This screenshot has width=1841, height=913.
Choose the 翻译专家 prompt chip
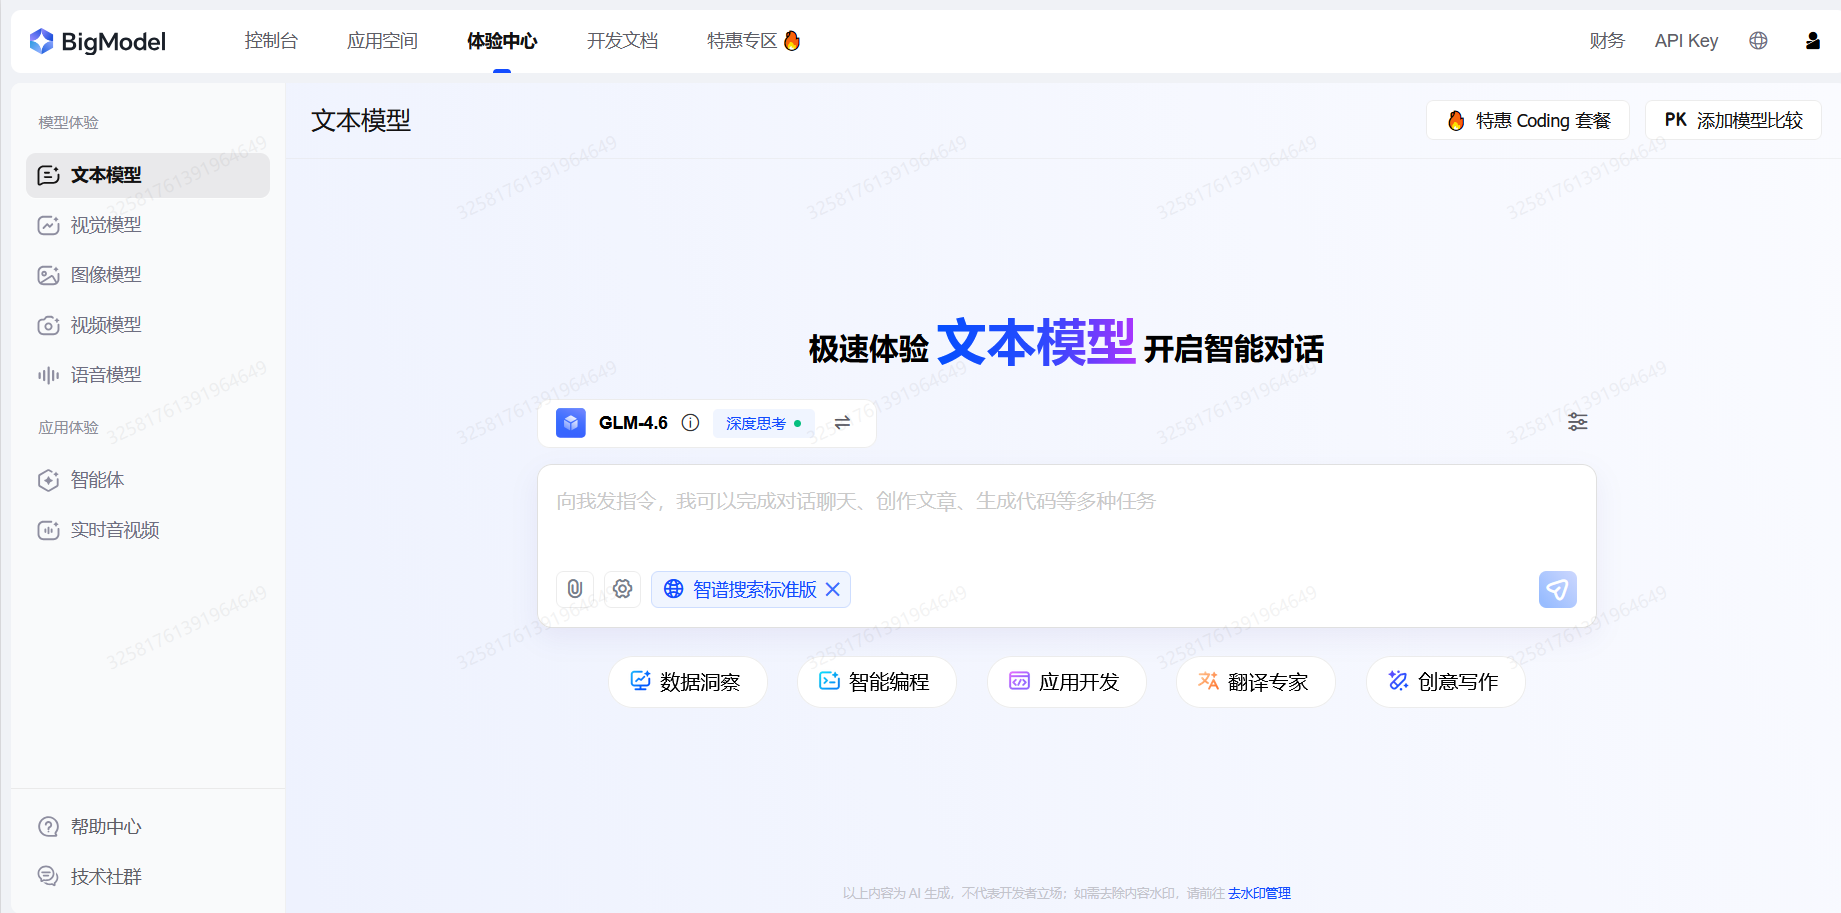tap(1256, 682)
